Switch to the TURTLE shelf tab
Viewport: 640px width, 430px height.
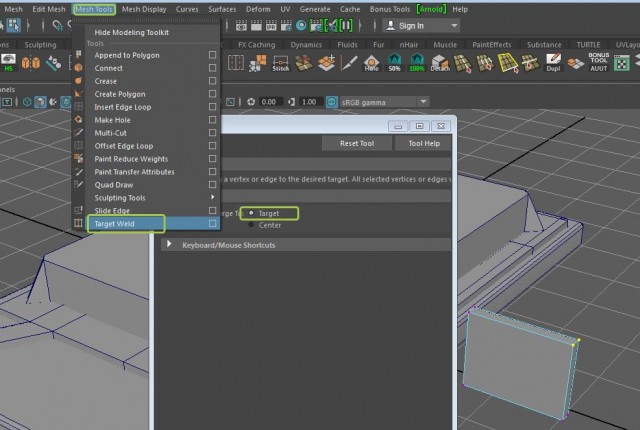click(588, 45)
